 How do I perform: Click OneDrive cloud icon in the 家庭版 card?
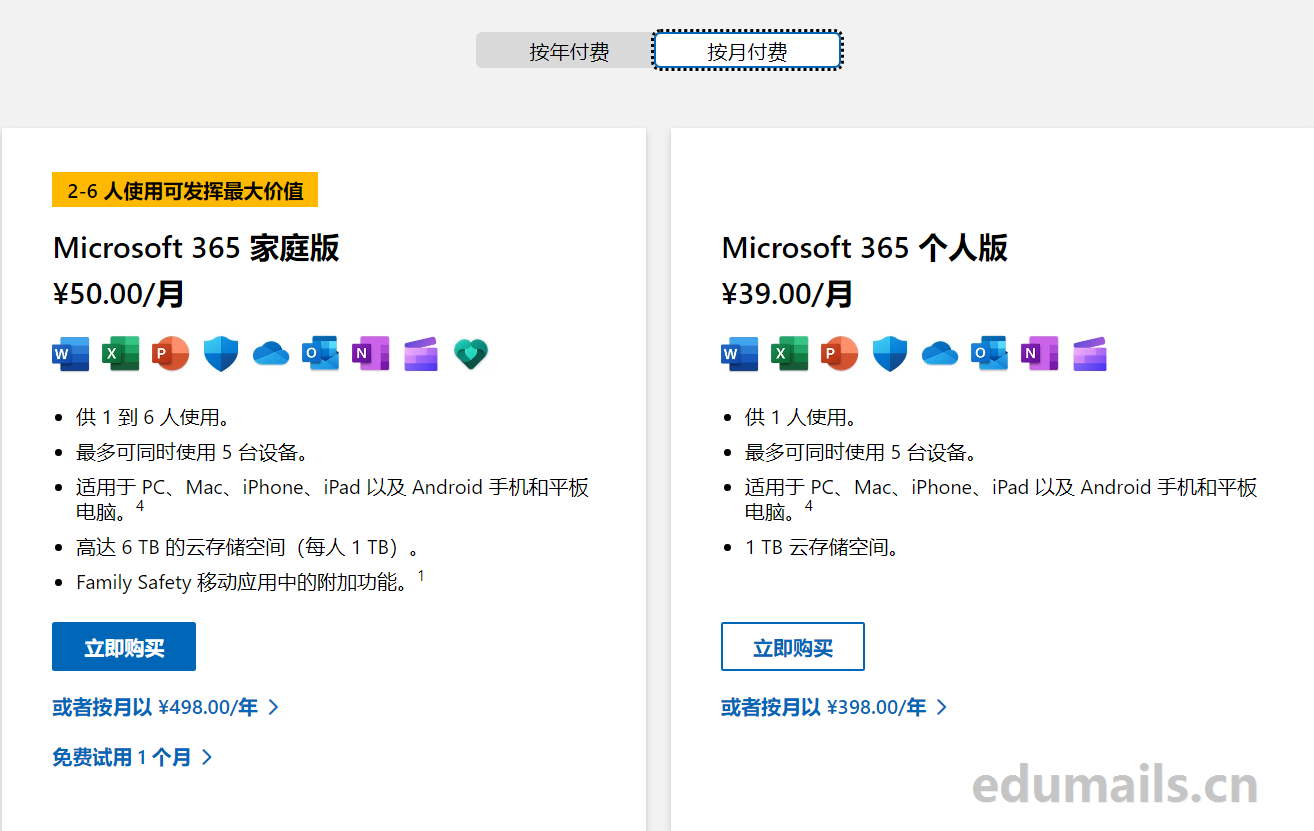271,354
